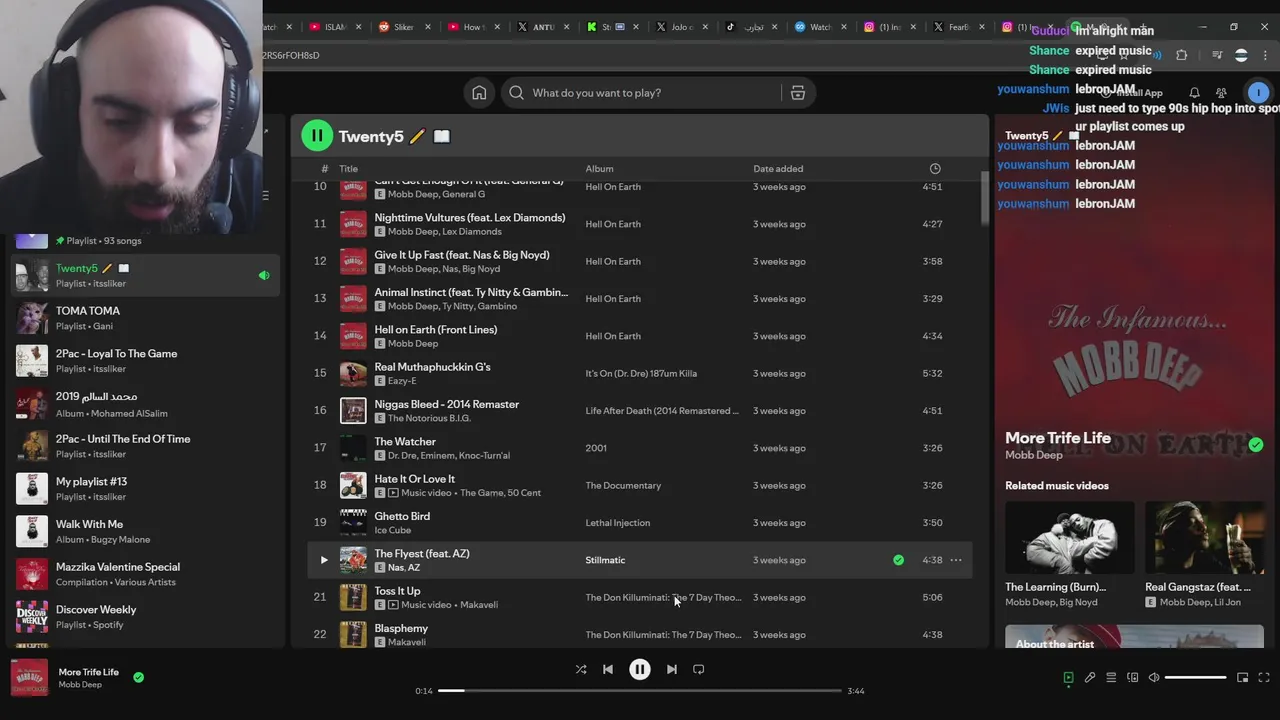The width and height of the screenshot is (1280, 720).
Task: Enter full screen mode
Action: (x=1264, y=678)
